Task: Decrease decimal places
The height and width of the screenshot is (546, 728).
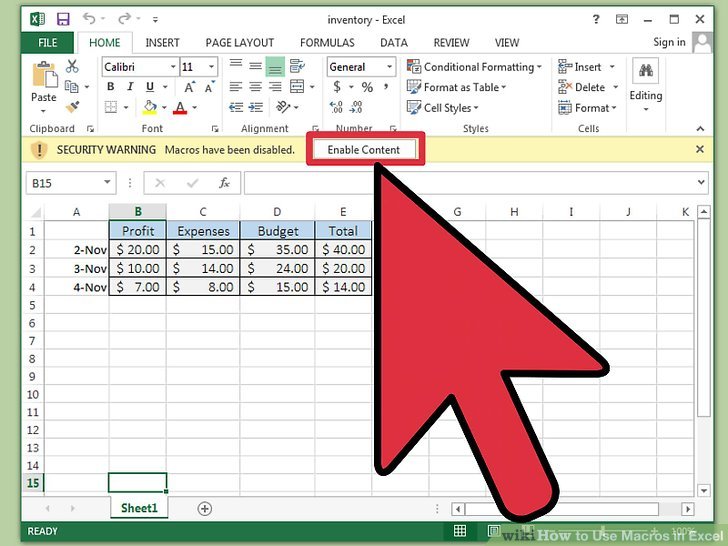Action: [357, 107]
